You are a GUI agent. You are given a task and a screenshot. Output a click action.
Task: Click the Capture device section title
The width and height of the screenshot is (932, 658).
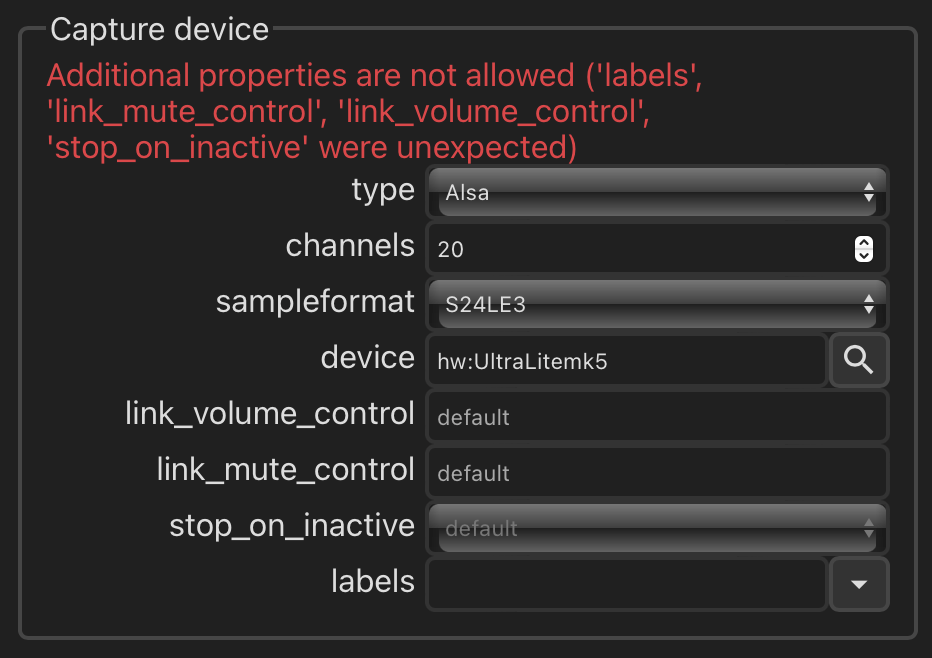pos(159,29)
